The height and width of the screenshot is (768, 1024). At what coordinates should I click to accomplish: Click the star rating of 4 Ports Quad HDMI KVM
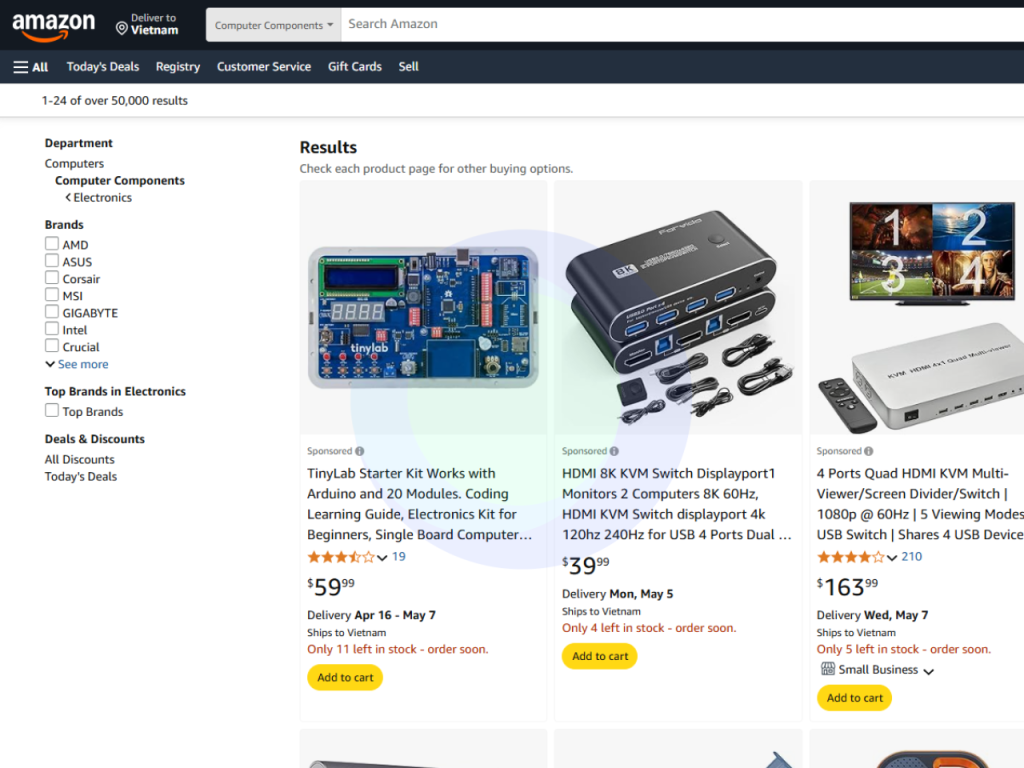tap(850, 557)
